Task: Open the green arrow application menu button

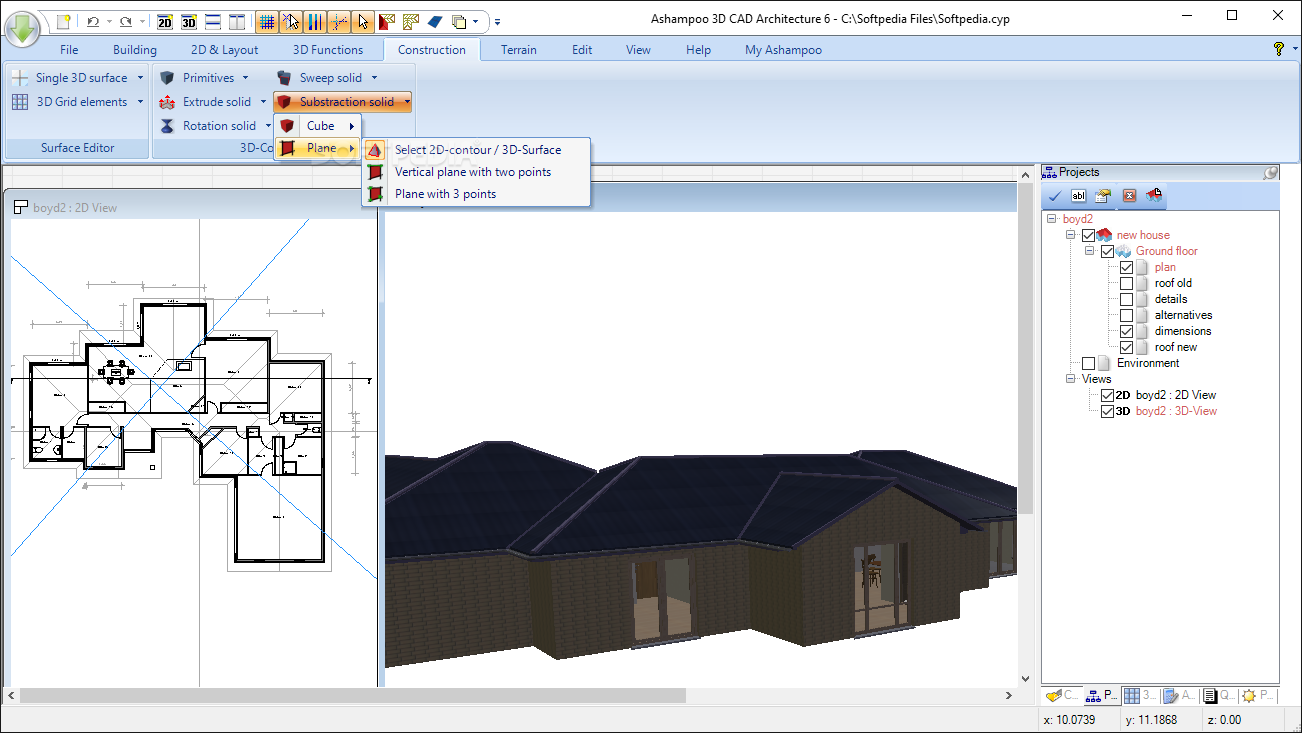Action: tap(23, 27)
